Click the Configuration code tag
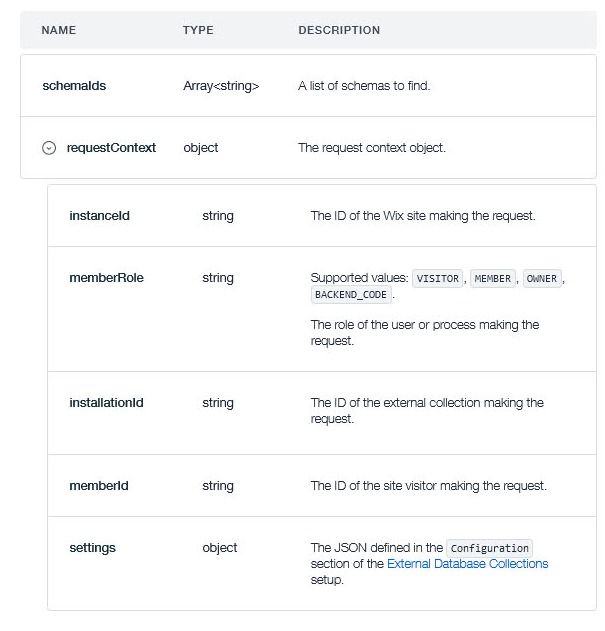This screenshot has height=631, width=605. (489, 549)
